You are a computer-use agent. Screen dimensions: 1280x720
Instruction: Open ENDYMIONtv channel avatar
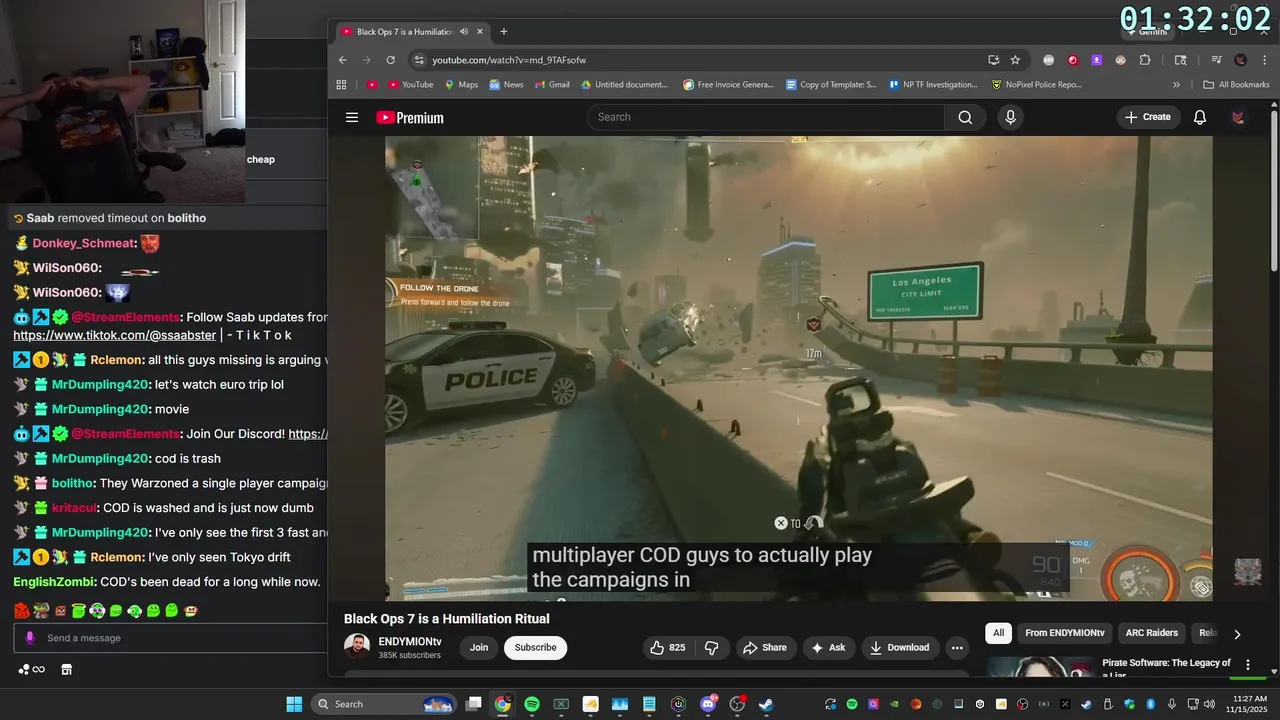[357, 647]
